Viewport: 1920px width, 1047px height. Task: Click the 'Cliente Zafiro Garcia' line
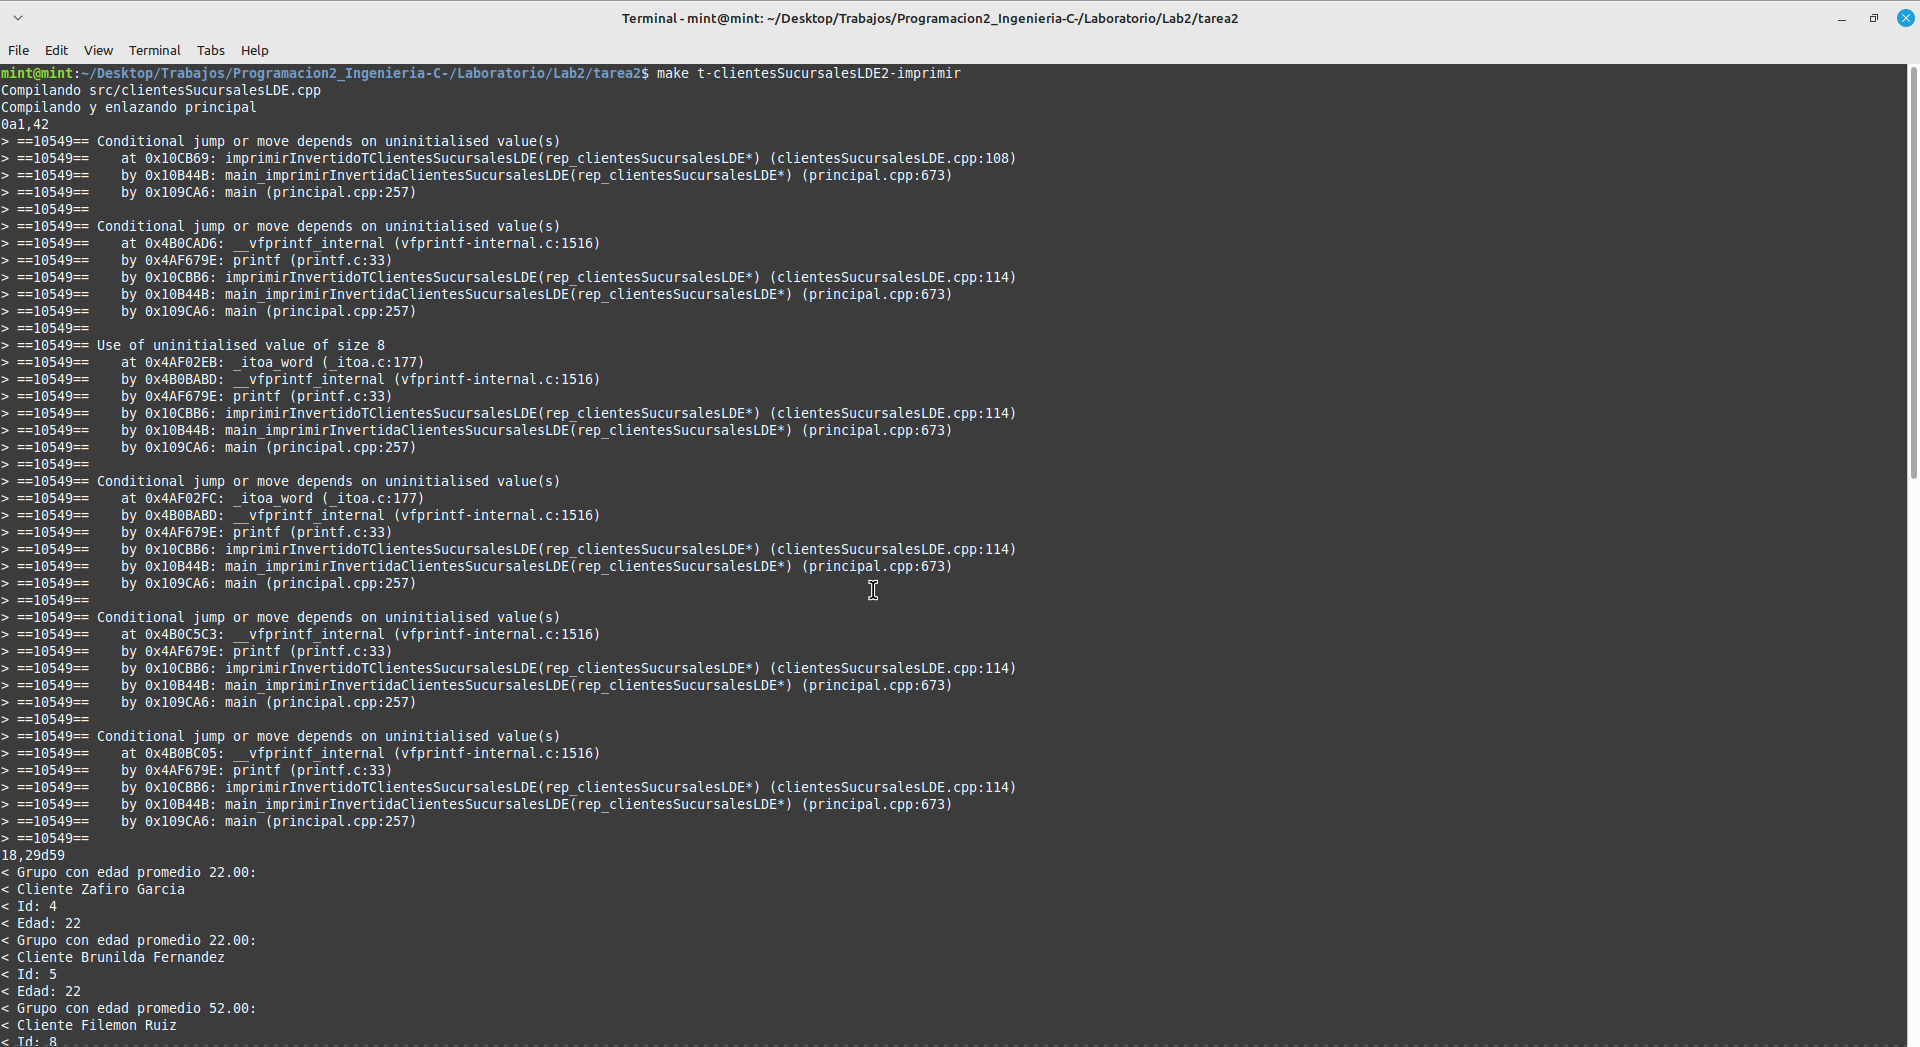pyautogui.click(x=93, y=889)
